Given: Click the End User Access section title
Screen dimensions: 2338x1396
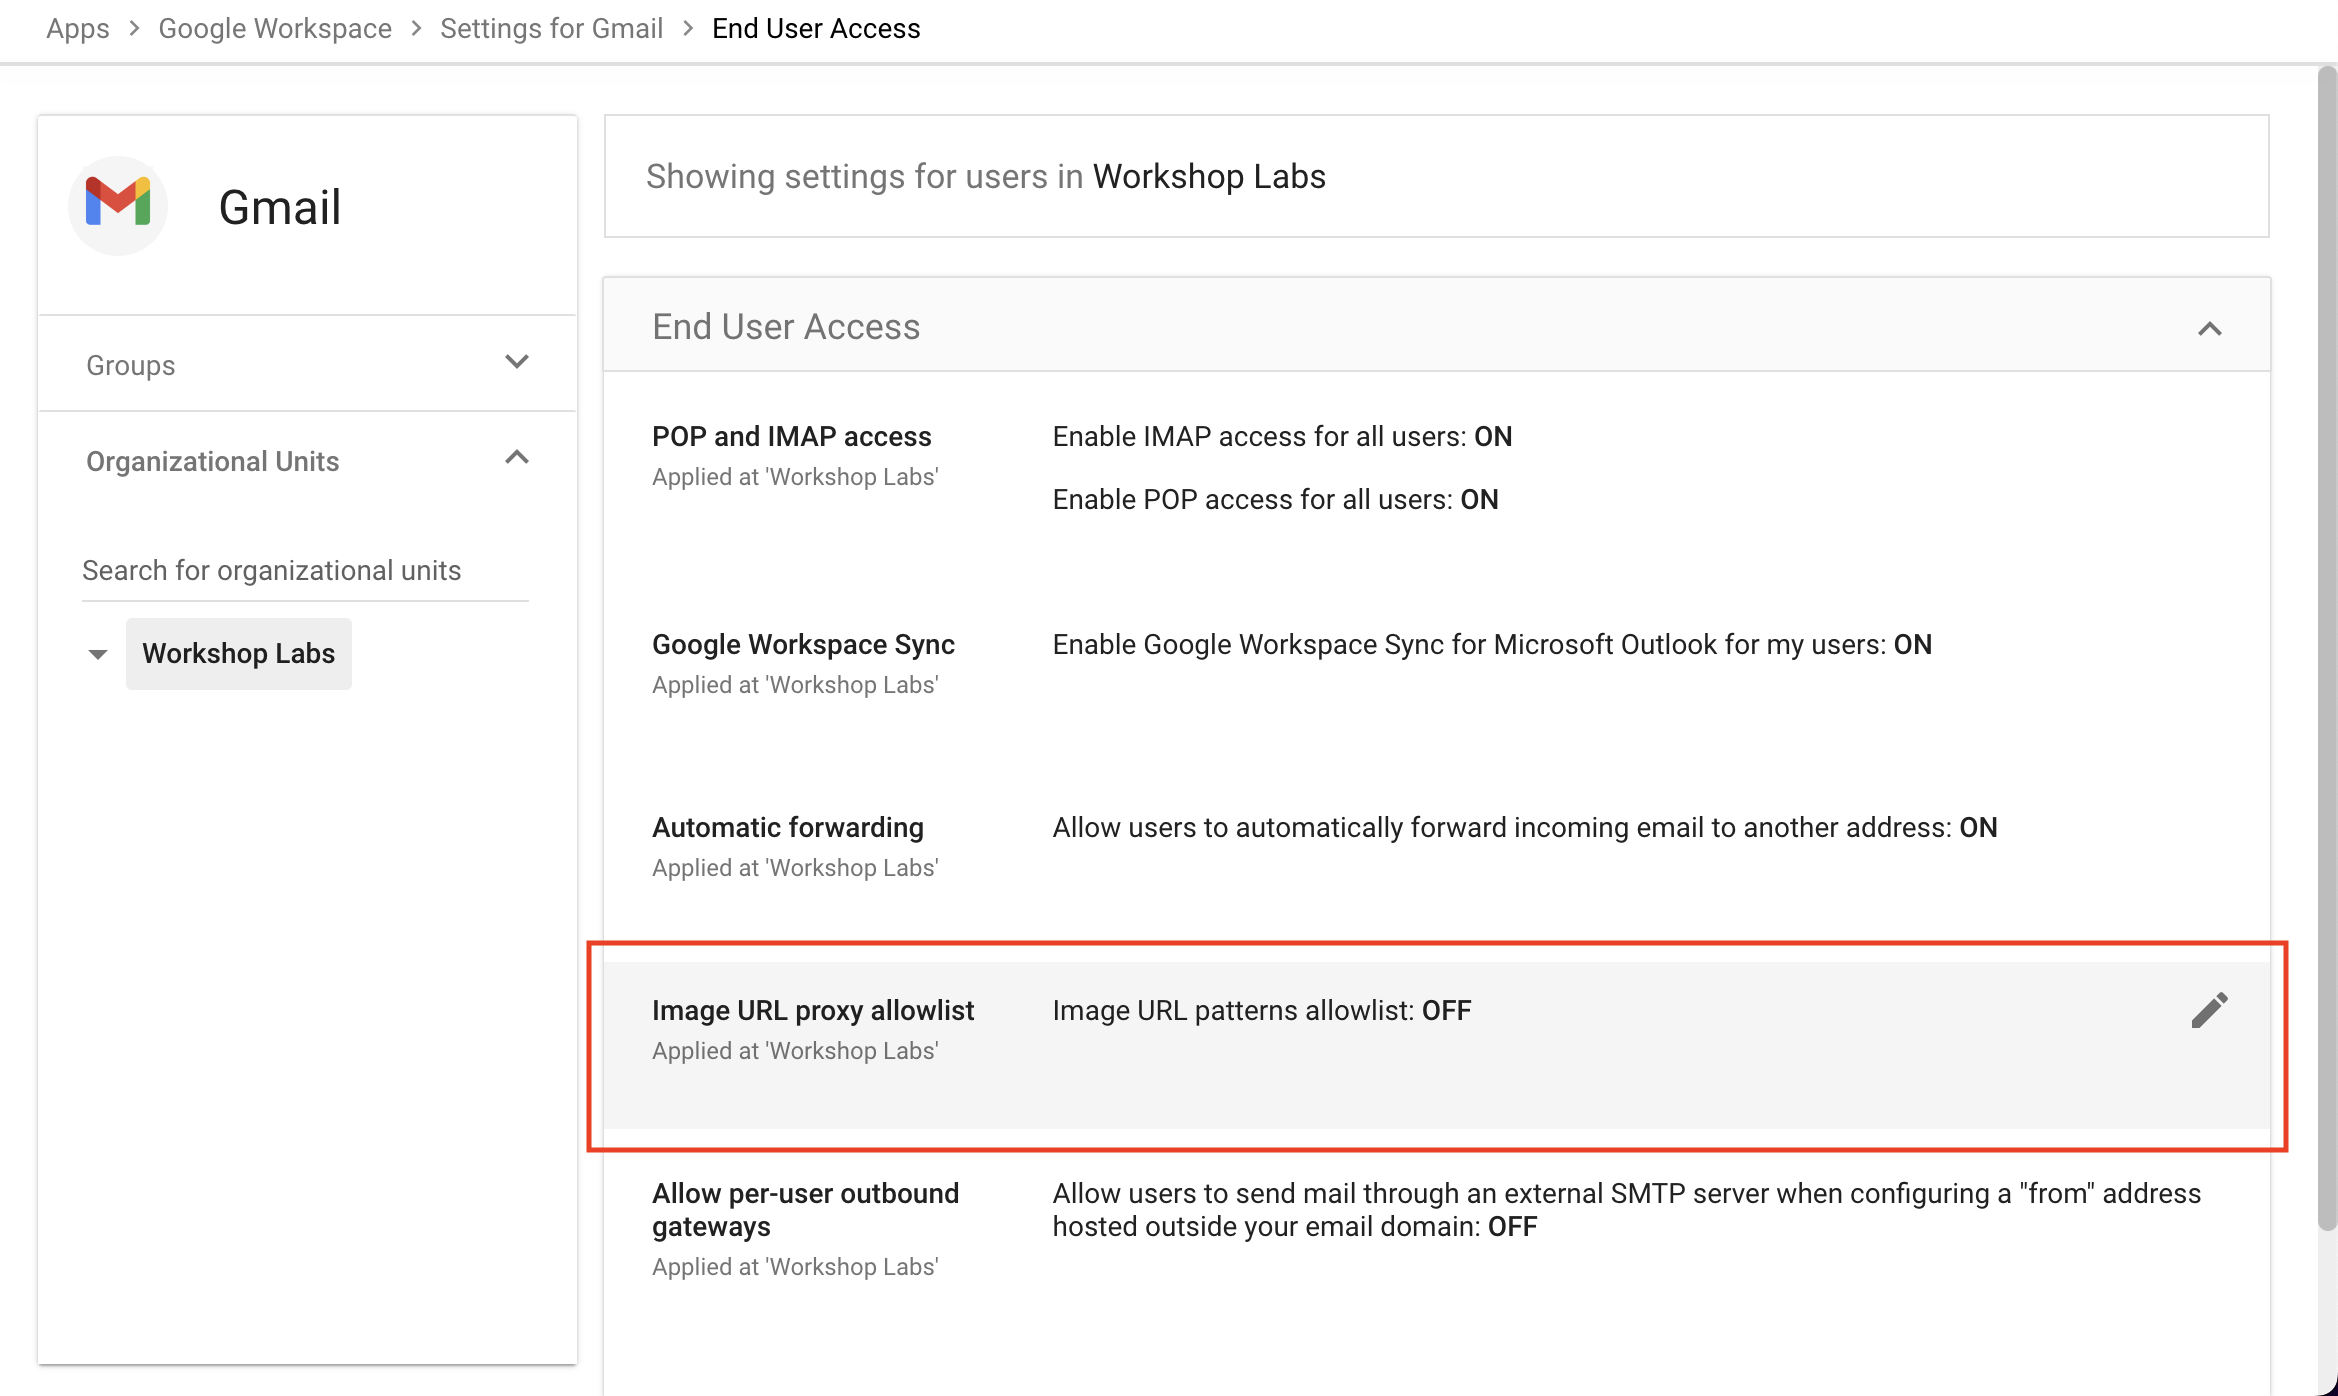Looking at the screenshot, I should (786, 327).
